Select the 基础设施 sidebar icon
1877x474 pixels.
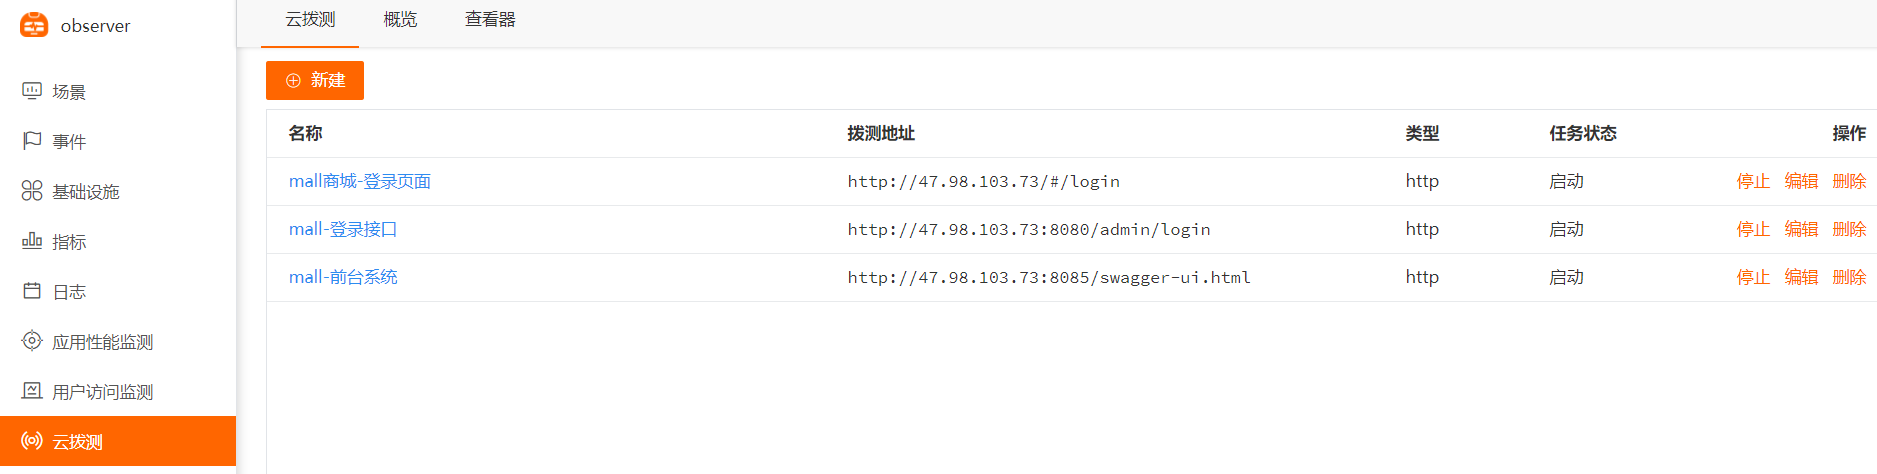click(32, 191)
